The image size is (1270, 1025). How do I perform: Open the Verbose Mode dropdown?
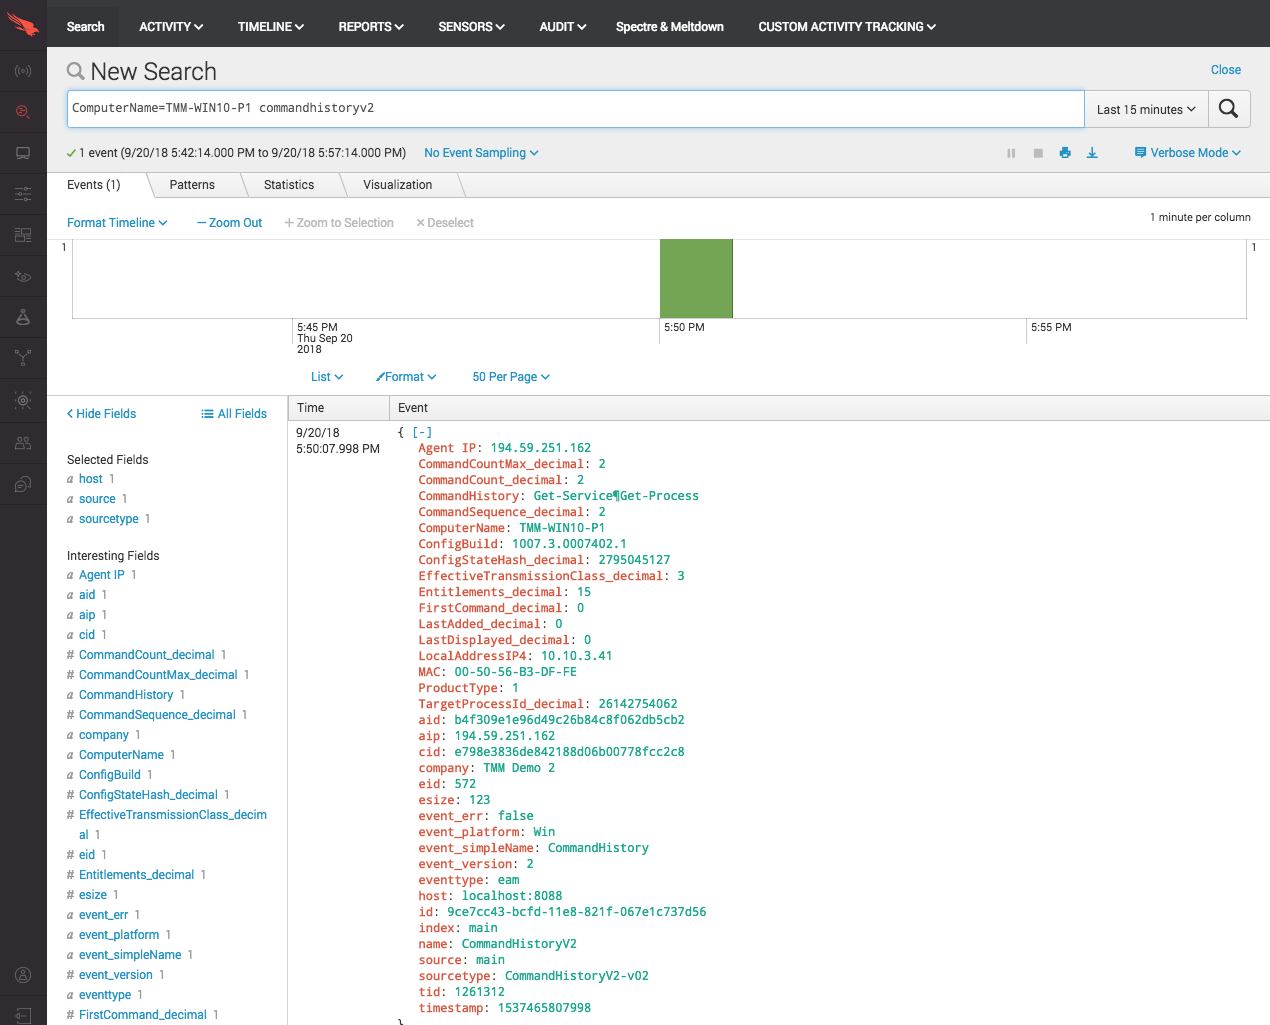1188,153
